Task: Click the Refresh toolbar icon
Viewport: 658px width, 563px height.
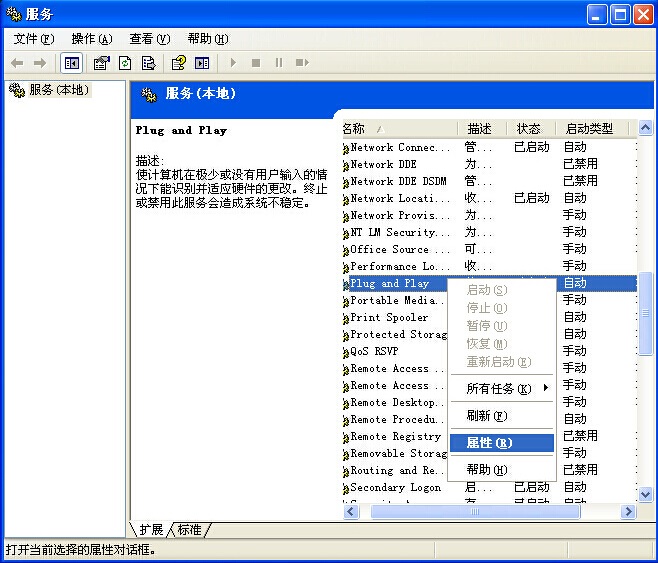Action: click(x=125, y=63)
